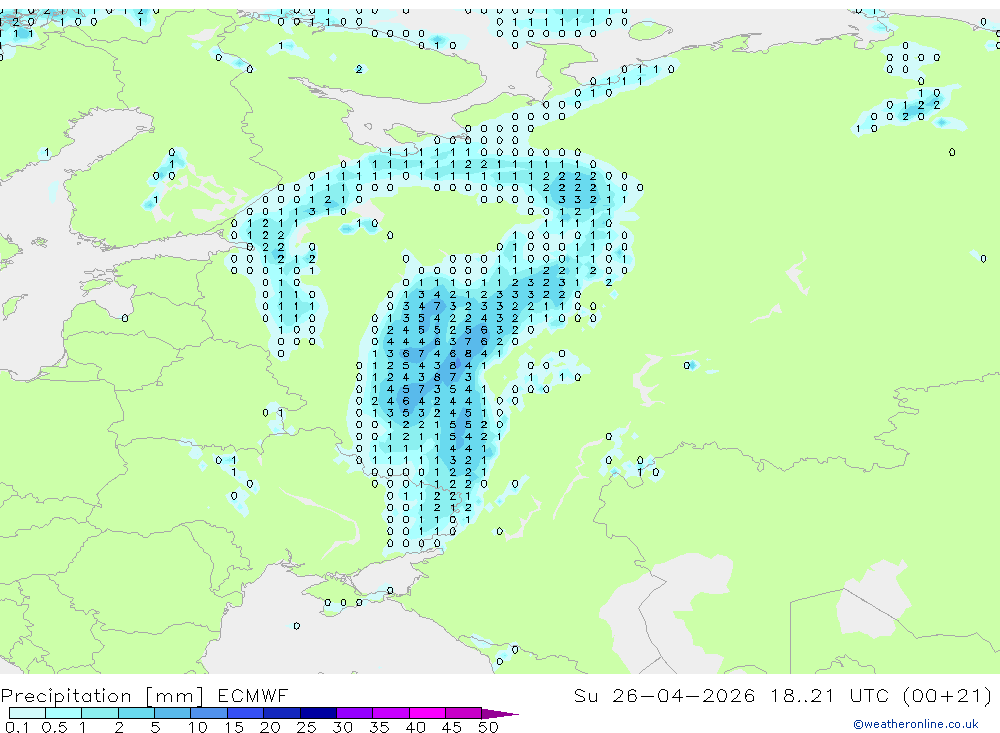
Task: Click the date Su 26-04-2026 text
Action: [664, 695]
